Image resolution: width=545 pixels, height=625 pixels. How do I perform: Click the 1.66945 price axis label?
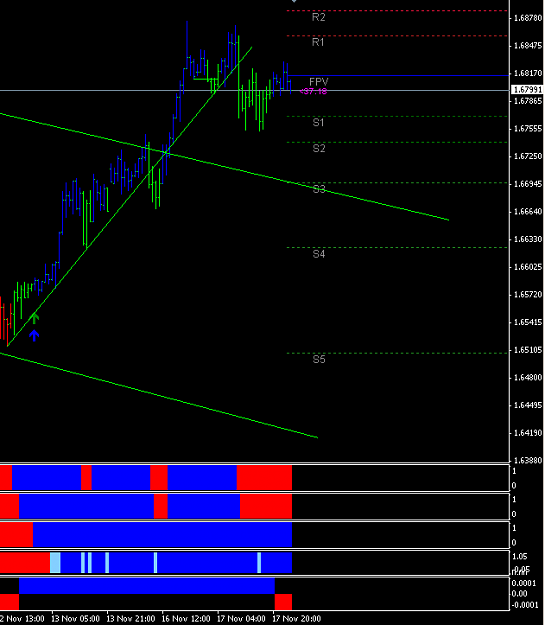(x=528, y=184)
